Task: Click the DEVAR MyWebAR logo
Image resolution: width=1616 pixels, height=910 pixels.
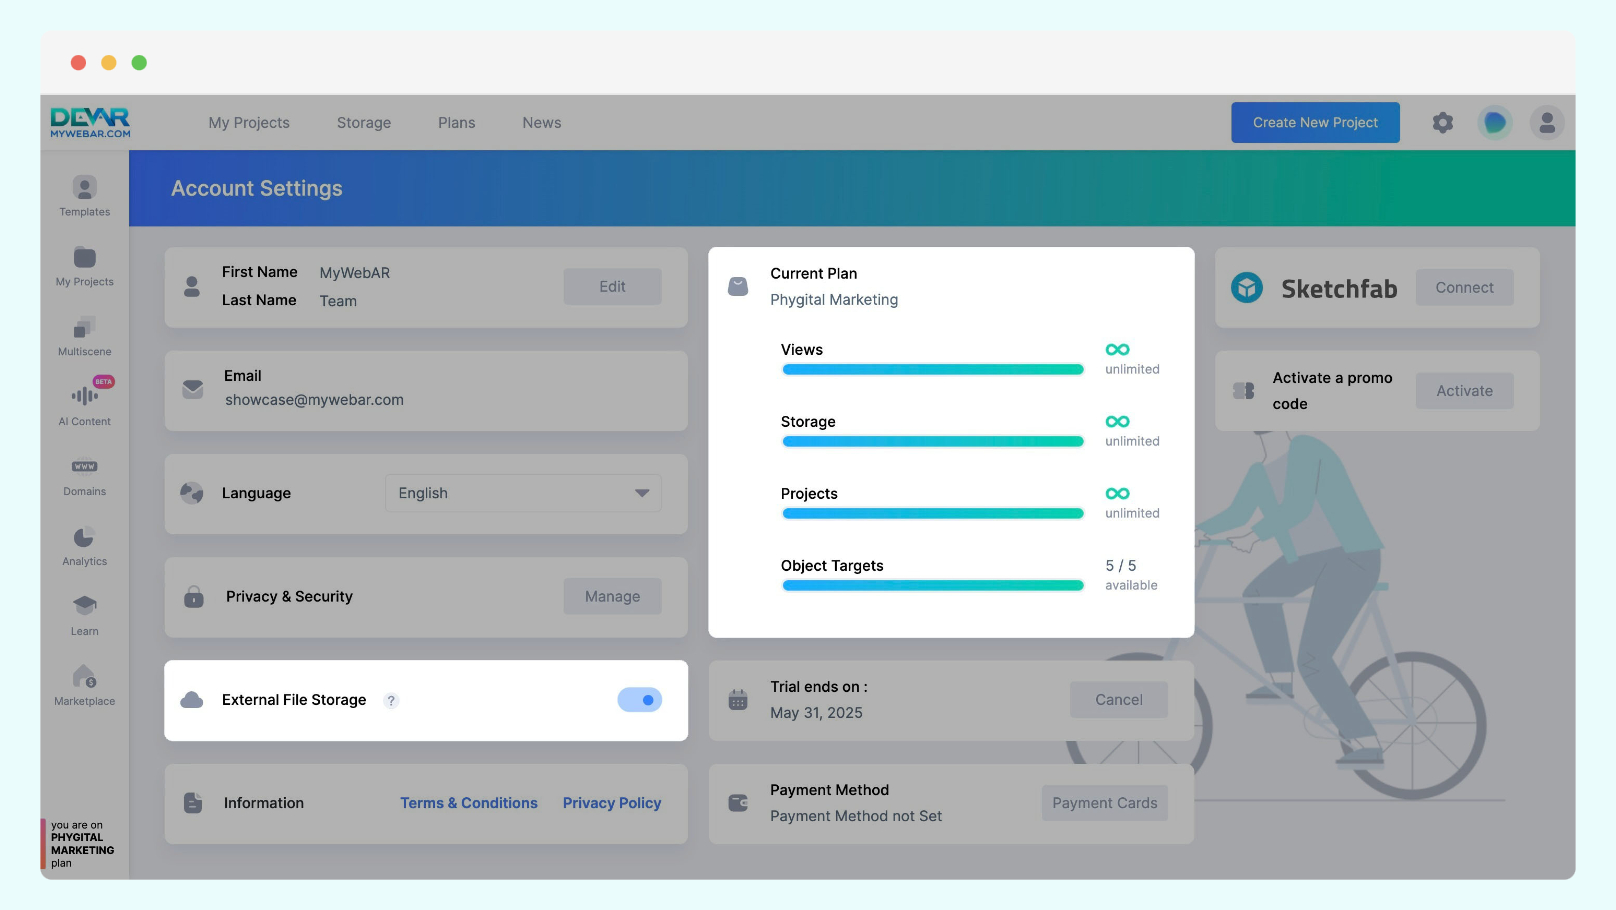Action: coord(90,122)
